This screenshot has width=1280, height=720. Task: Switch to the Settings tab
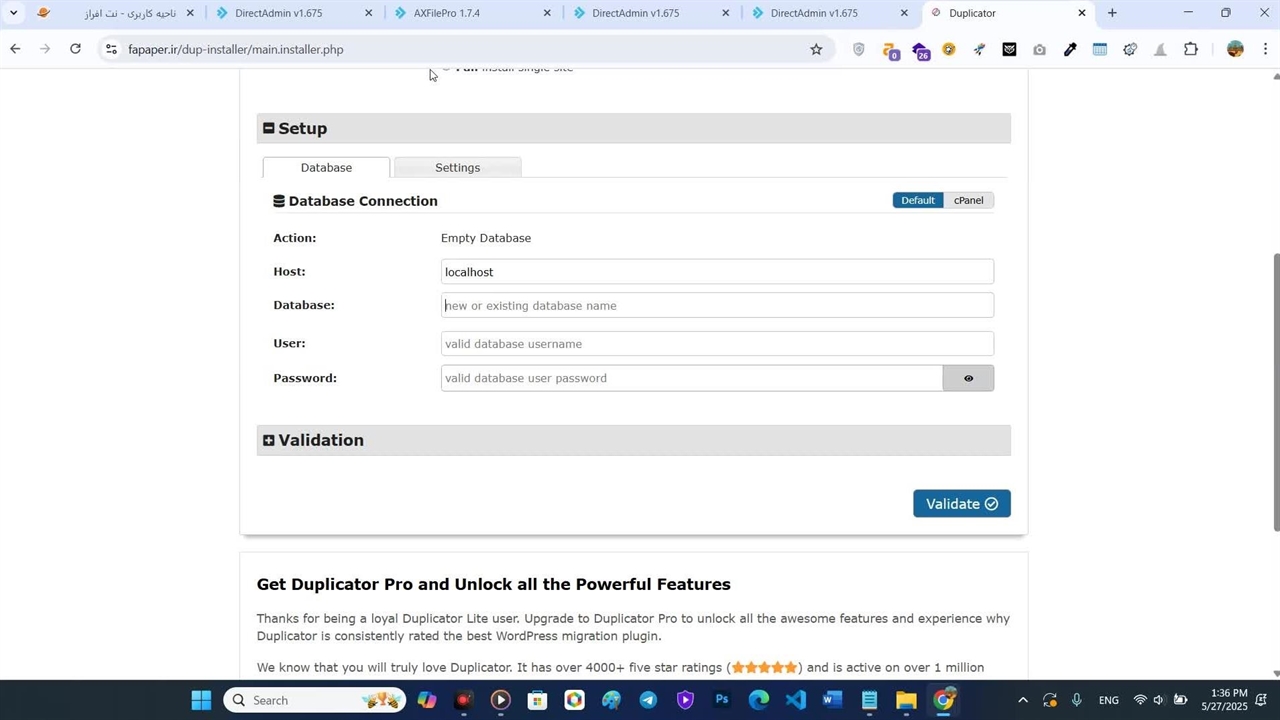pyautogui.click(x=457, y=167)
